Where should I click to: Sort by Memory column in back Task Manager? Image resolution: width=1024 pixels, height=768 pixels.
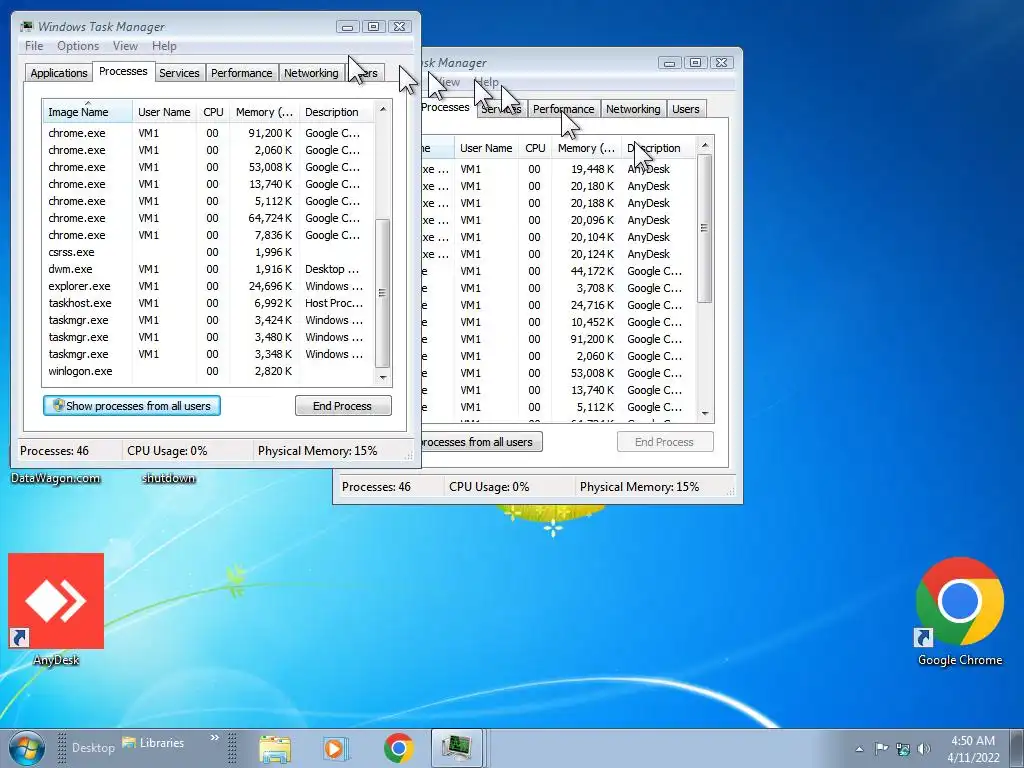pyautogui.click(x=586, y=148)
